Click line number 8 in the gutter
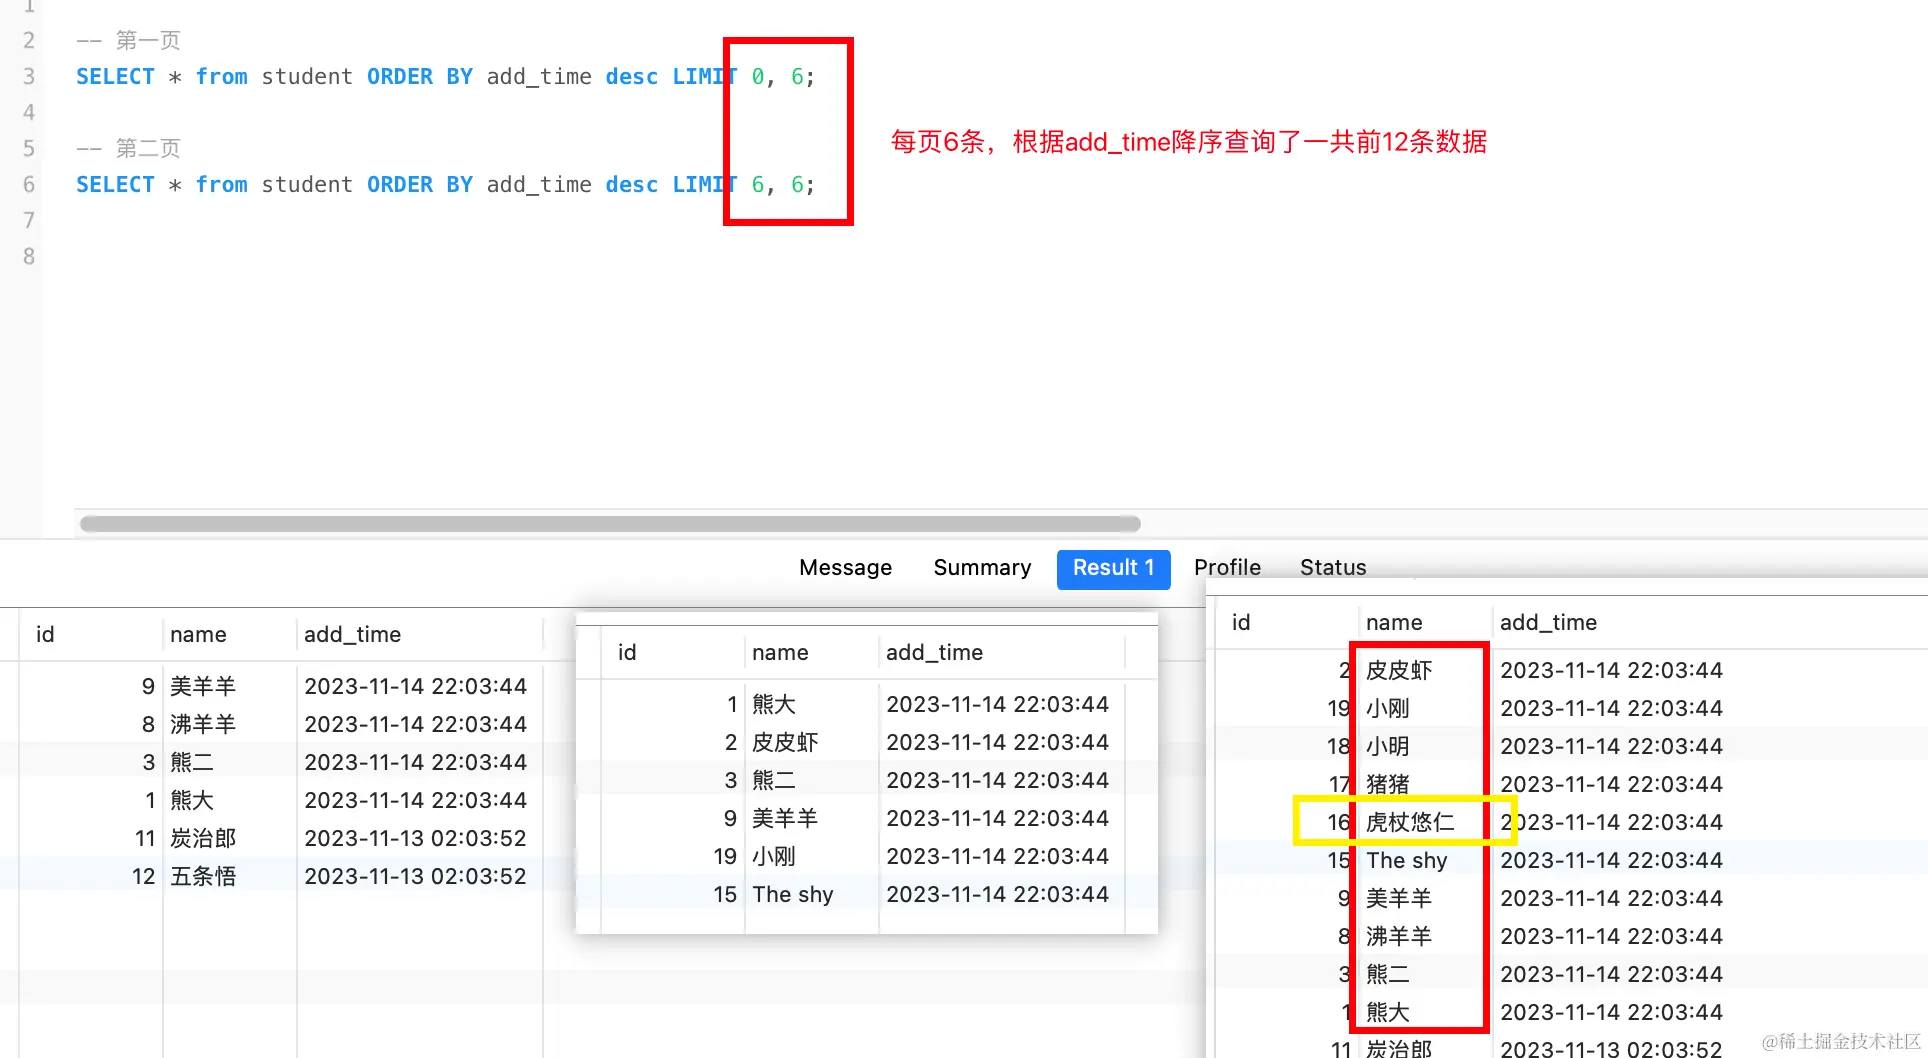Viewport: 1928px width, 1058px height. [29, 257]
